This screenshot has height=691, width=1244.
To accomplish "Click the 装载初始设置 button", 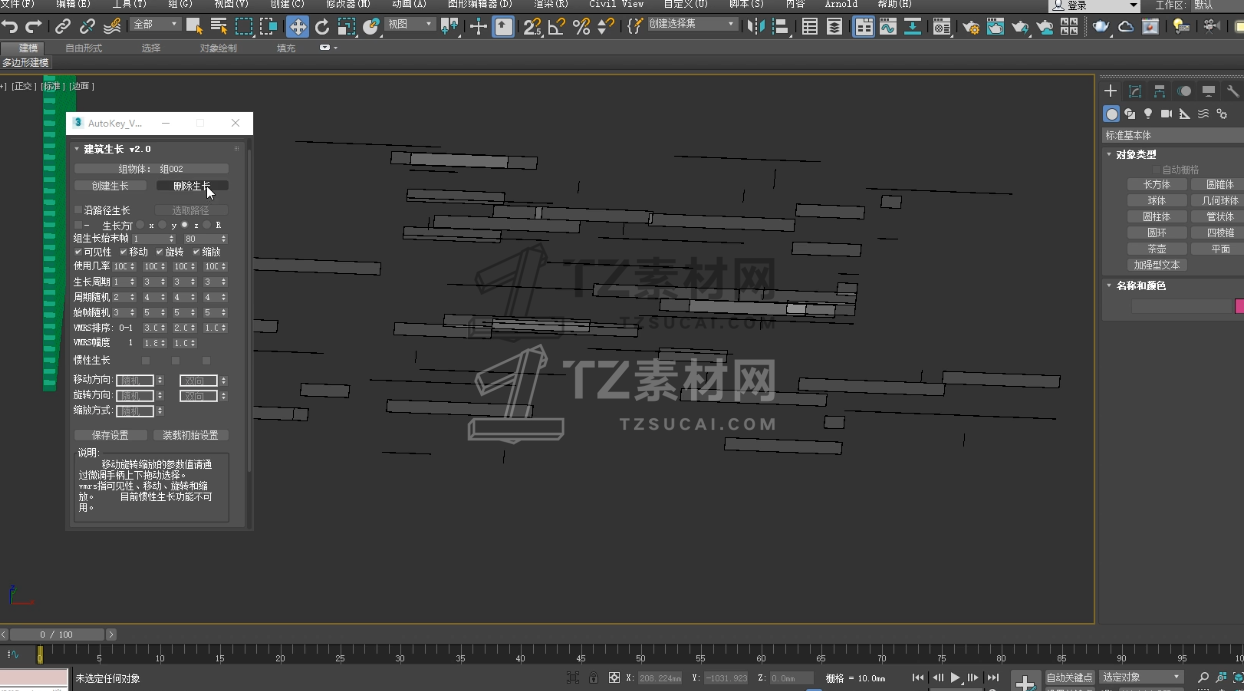I will pyautogui.click(x=190, y=435).
